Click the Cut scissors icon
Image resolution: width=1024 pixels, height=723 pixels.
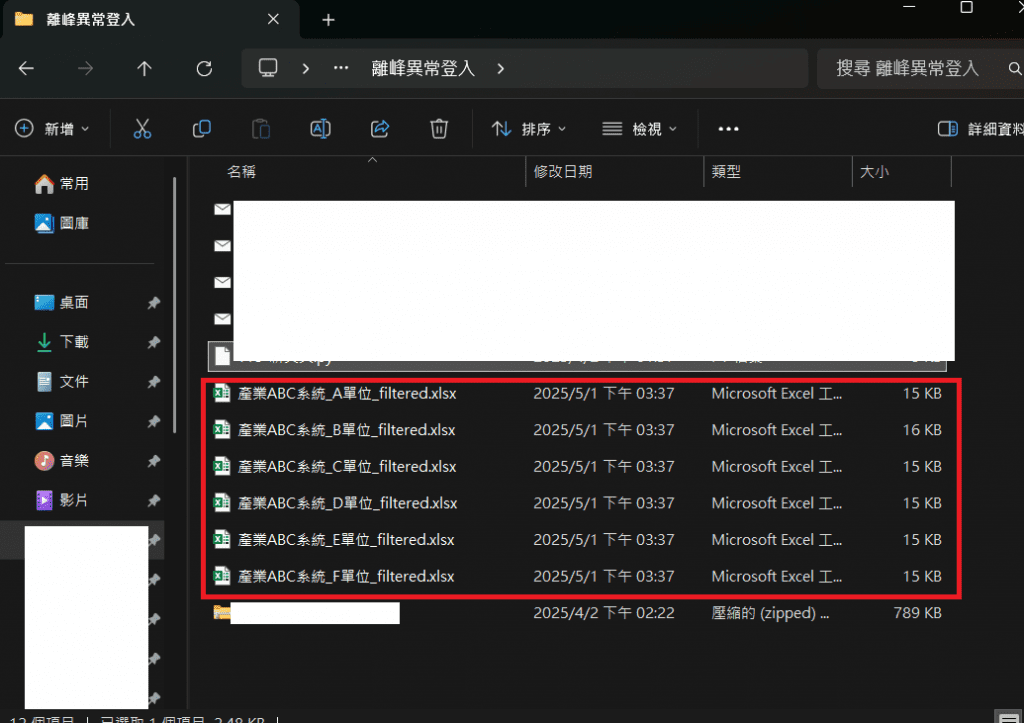click(142, 129)
